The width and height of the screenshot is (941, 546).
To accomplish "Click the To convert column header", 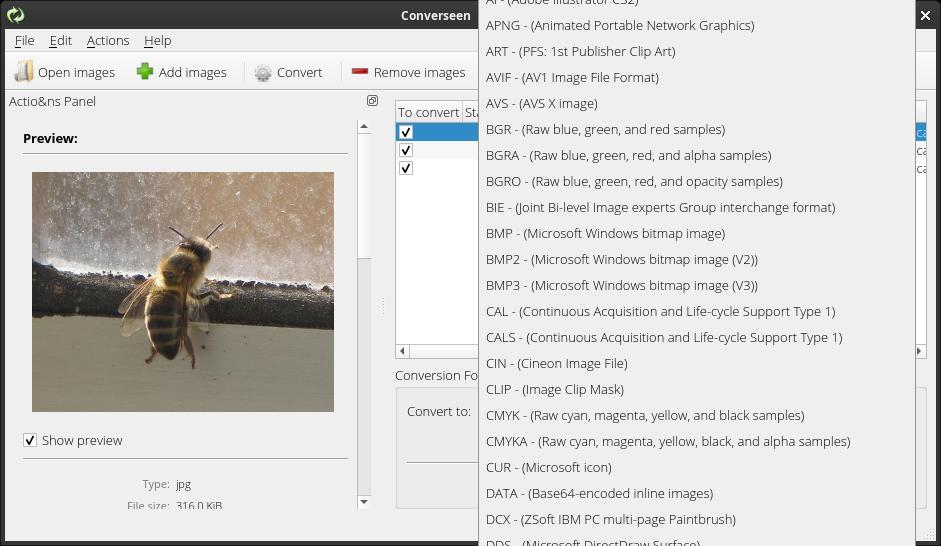I will tap(428, 112).
